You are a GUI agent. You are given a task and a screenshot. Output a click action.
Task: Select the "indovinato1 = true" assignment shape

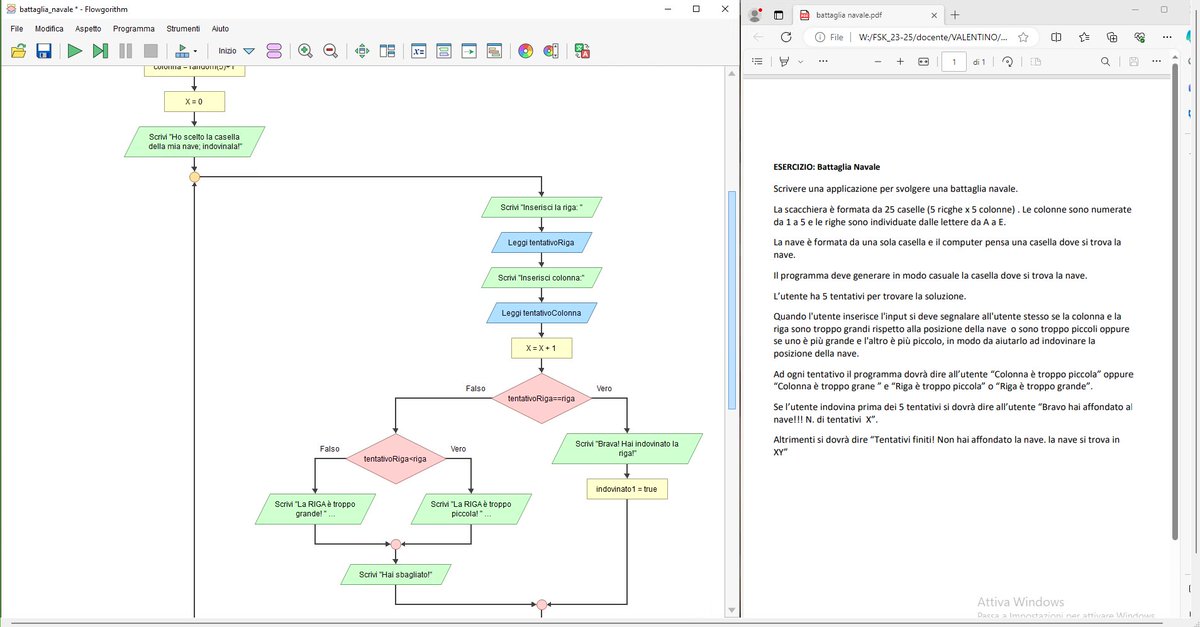coord(627,489)
